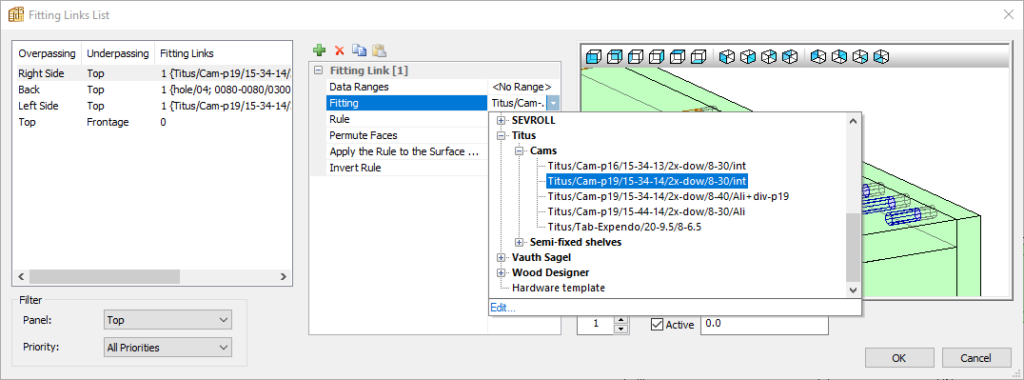The width and height of the screenshot is (1024, 380).
Task: Click the Edit... link
Action: (x=503, y=308)
